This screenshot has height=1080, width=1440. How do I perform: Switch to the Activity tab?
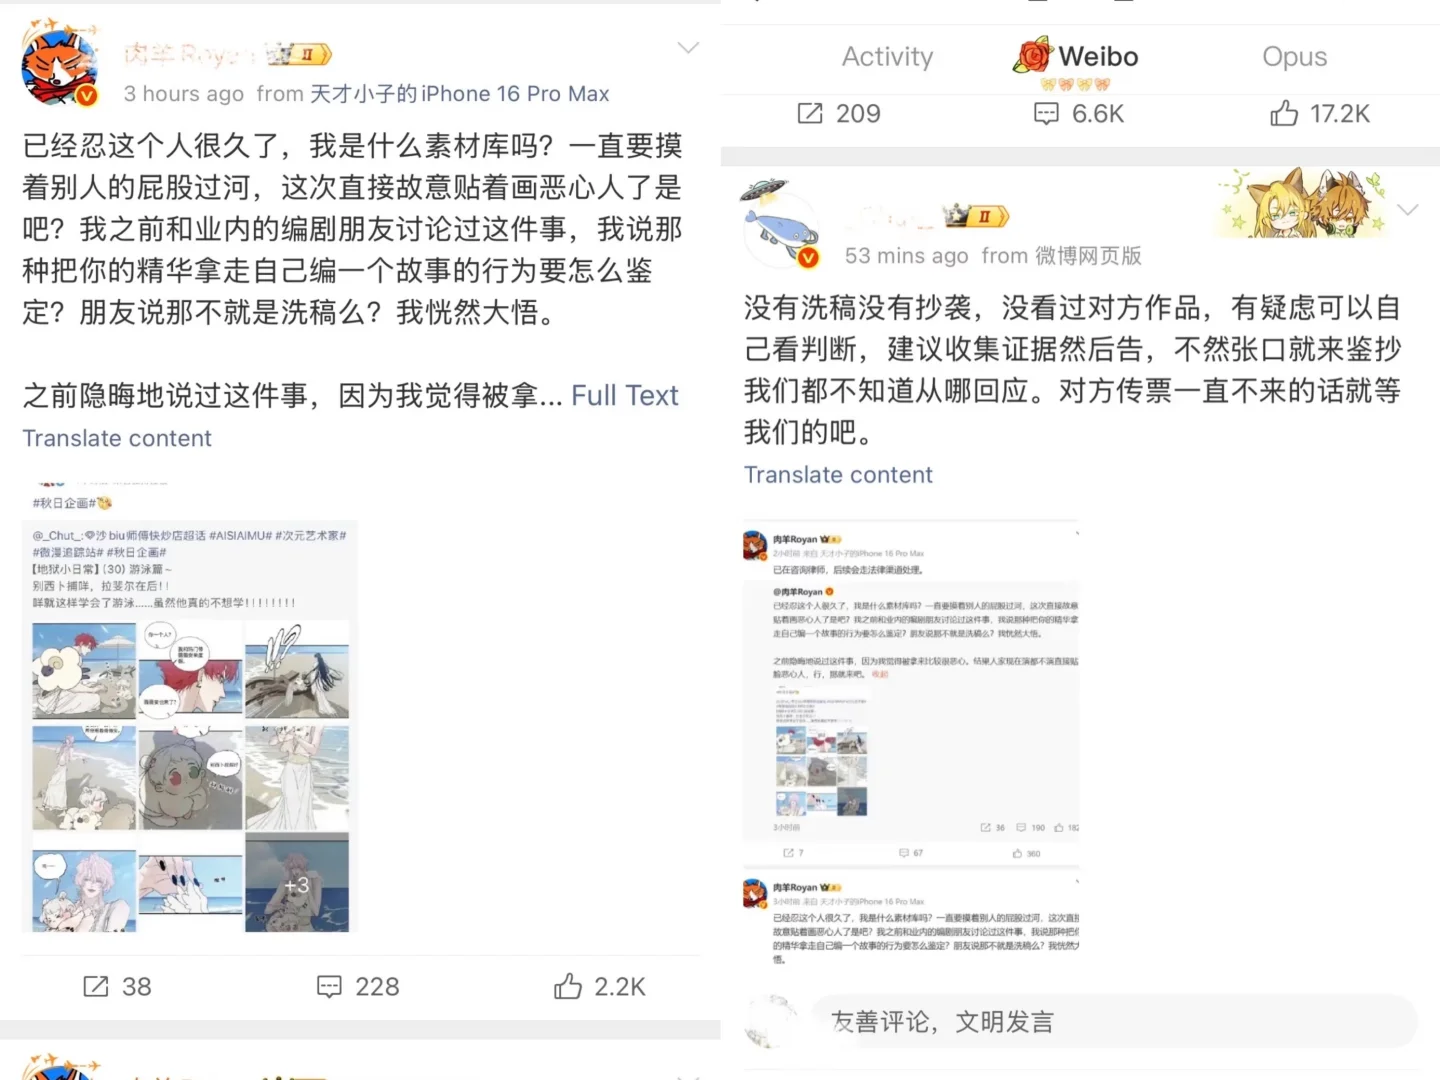(x=887, y=57)
